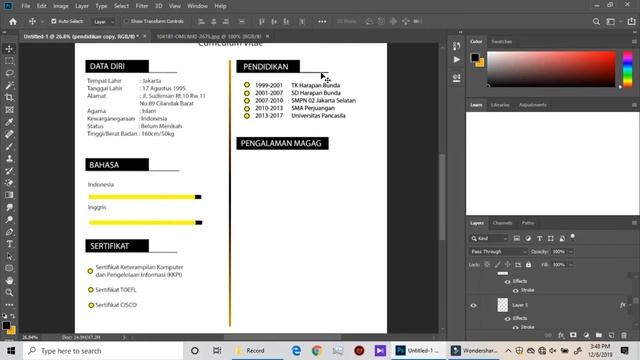Viewport: 640px width, 360px height.
Task: Click align left edges icon
Action: click(201, 21)
